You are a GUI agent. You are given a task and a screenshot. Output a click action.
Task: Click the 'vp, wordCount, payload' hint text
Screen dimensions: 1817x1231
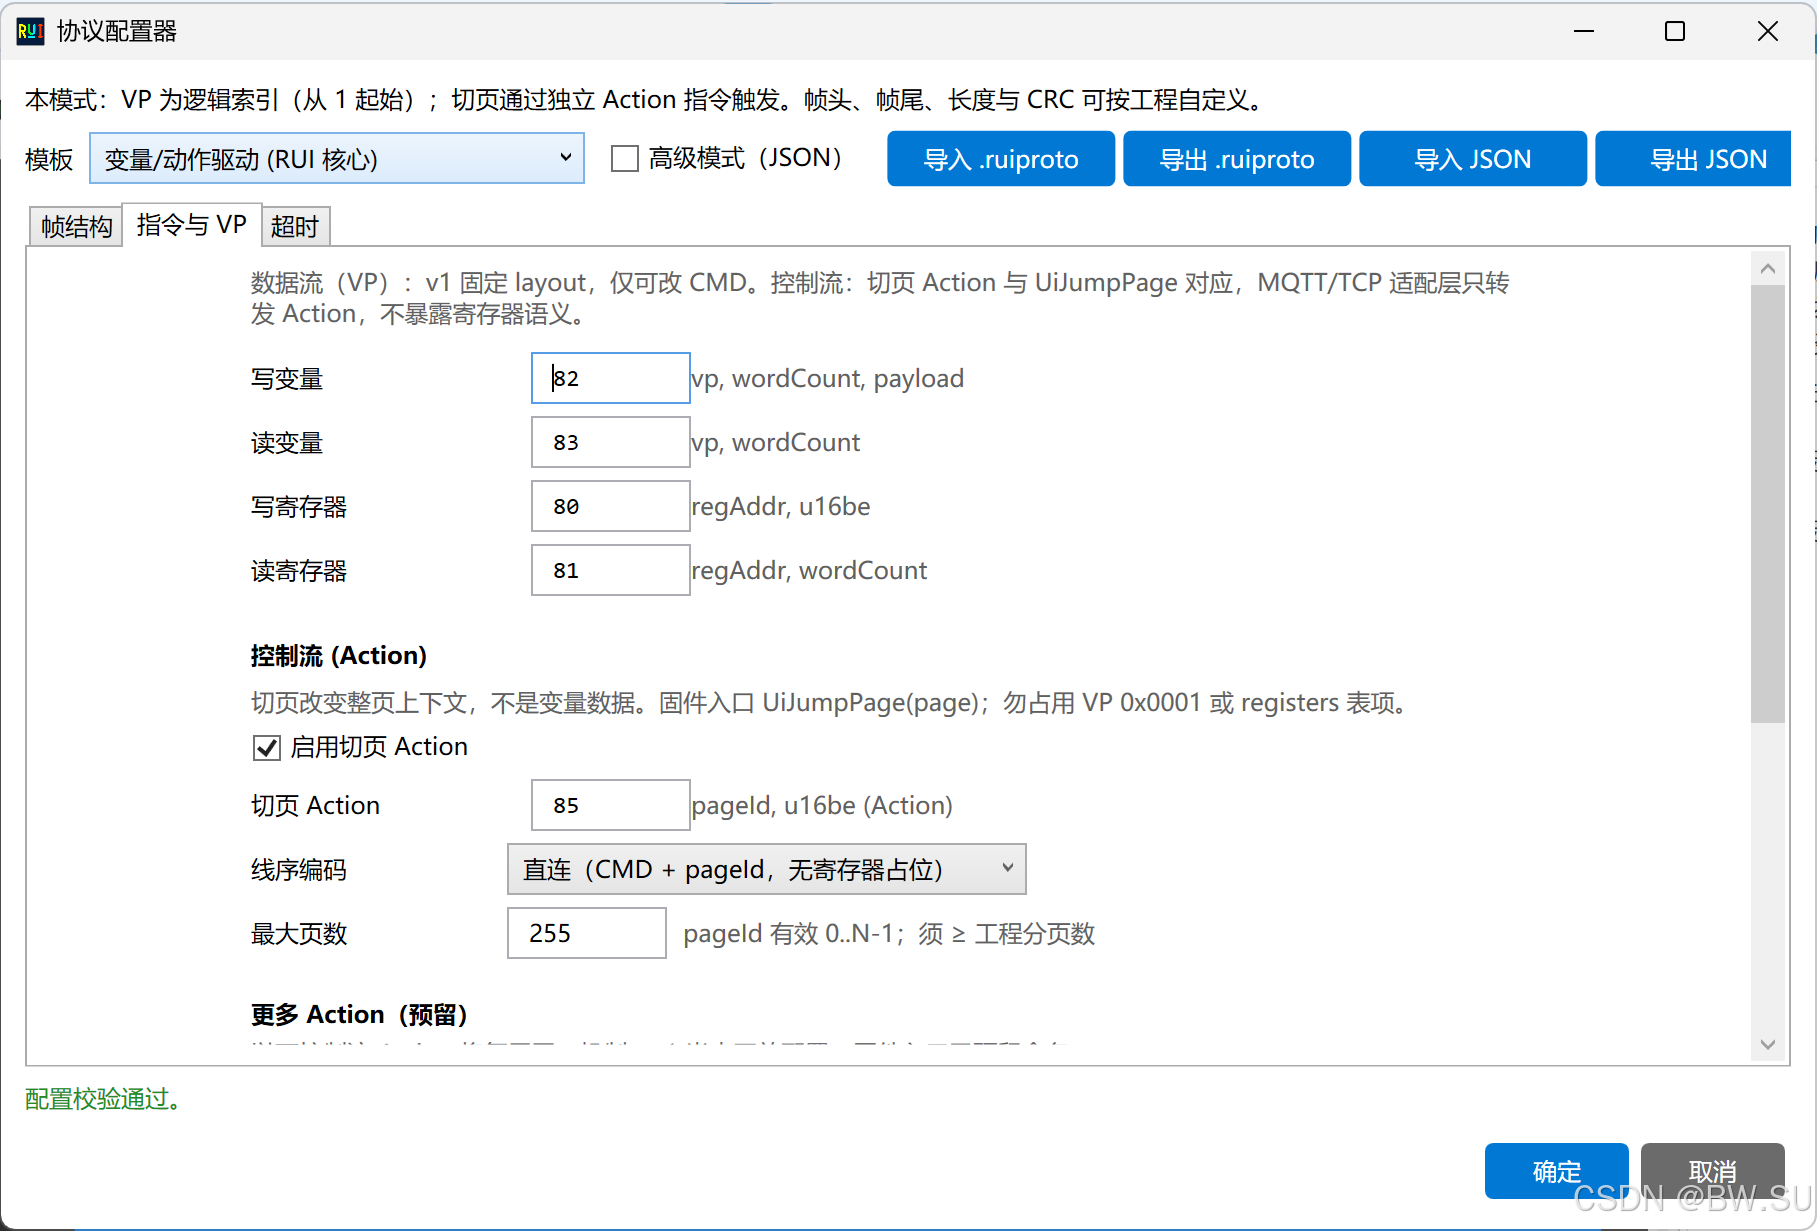pos(828,378)
